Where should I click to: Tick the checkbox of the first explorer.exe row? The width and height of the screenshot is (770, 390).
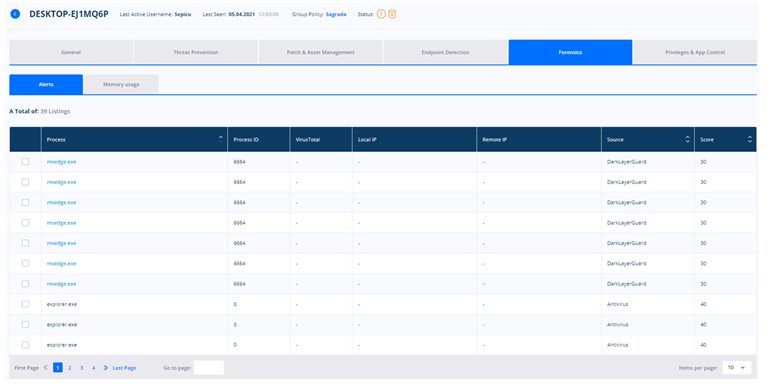(x=26, y=304)
